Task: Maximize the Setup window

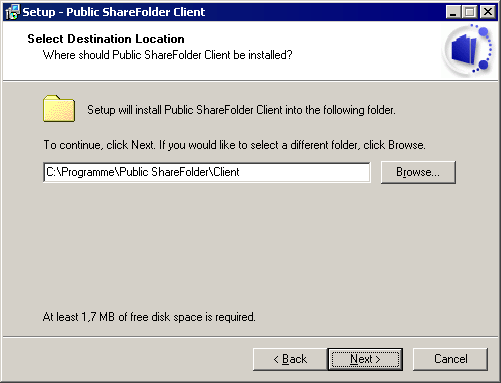Action: click(470, 12)
